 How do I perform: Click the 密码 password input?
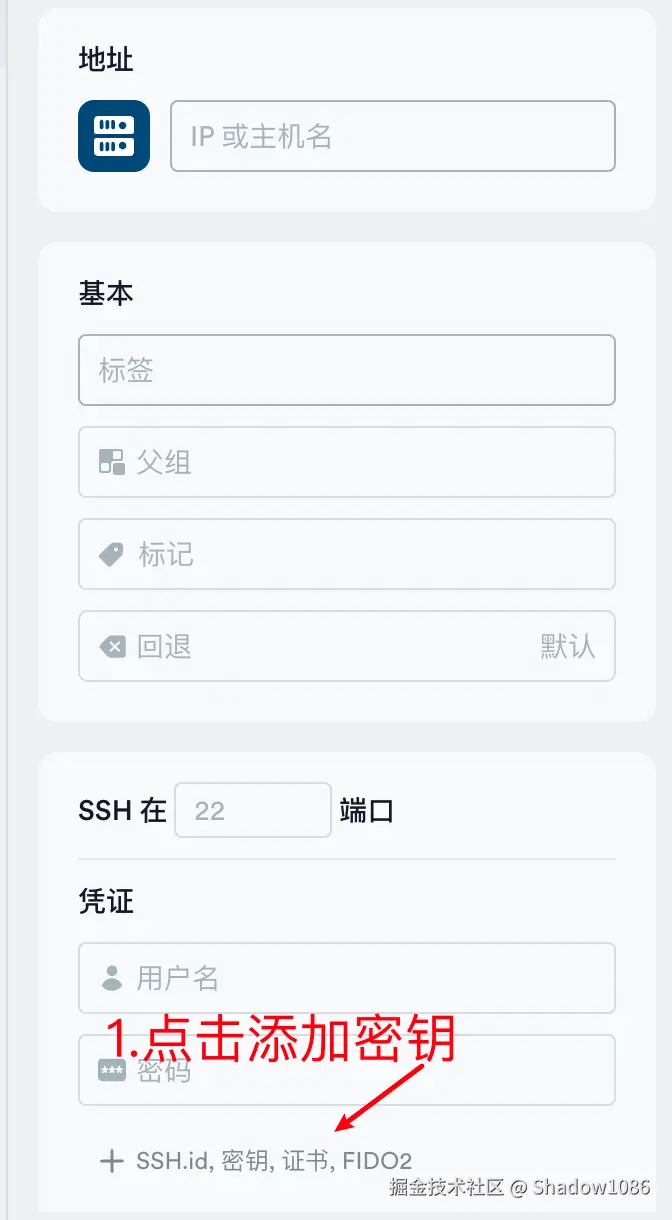[346, 1070]
